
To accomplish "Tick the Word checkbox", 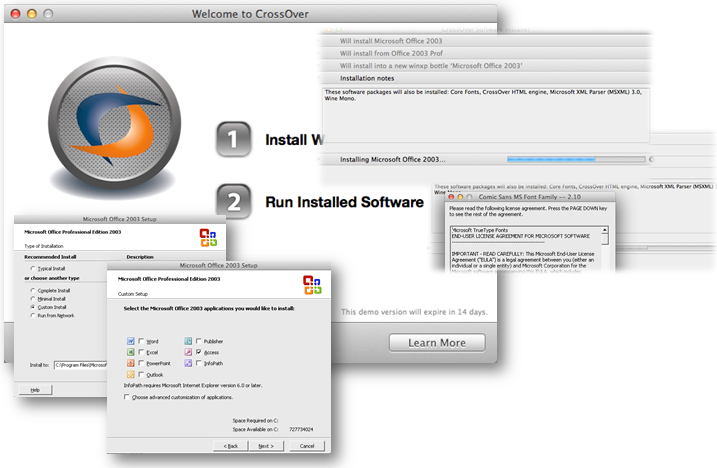I will tap(141, 341).
